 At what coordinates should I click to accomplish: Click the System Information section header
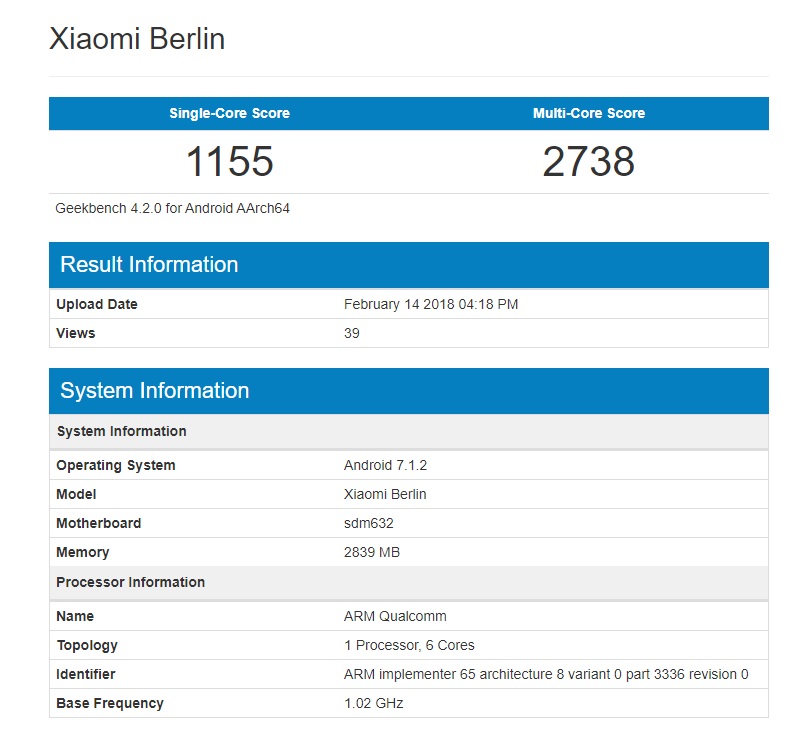153,391
